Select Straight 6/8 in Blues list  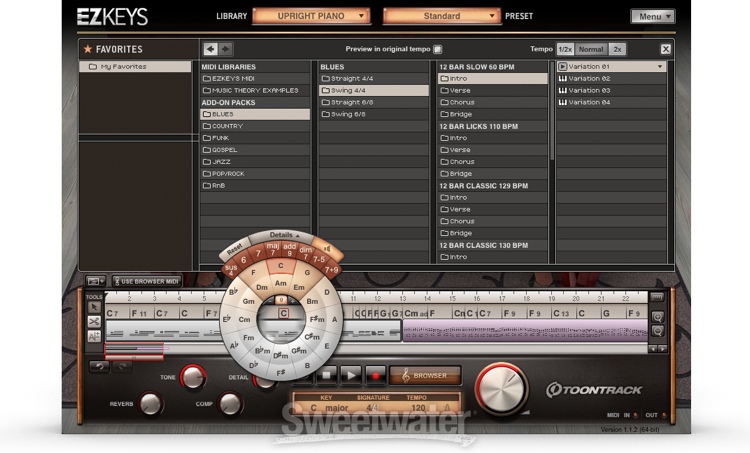point(374,102)
